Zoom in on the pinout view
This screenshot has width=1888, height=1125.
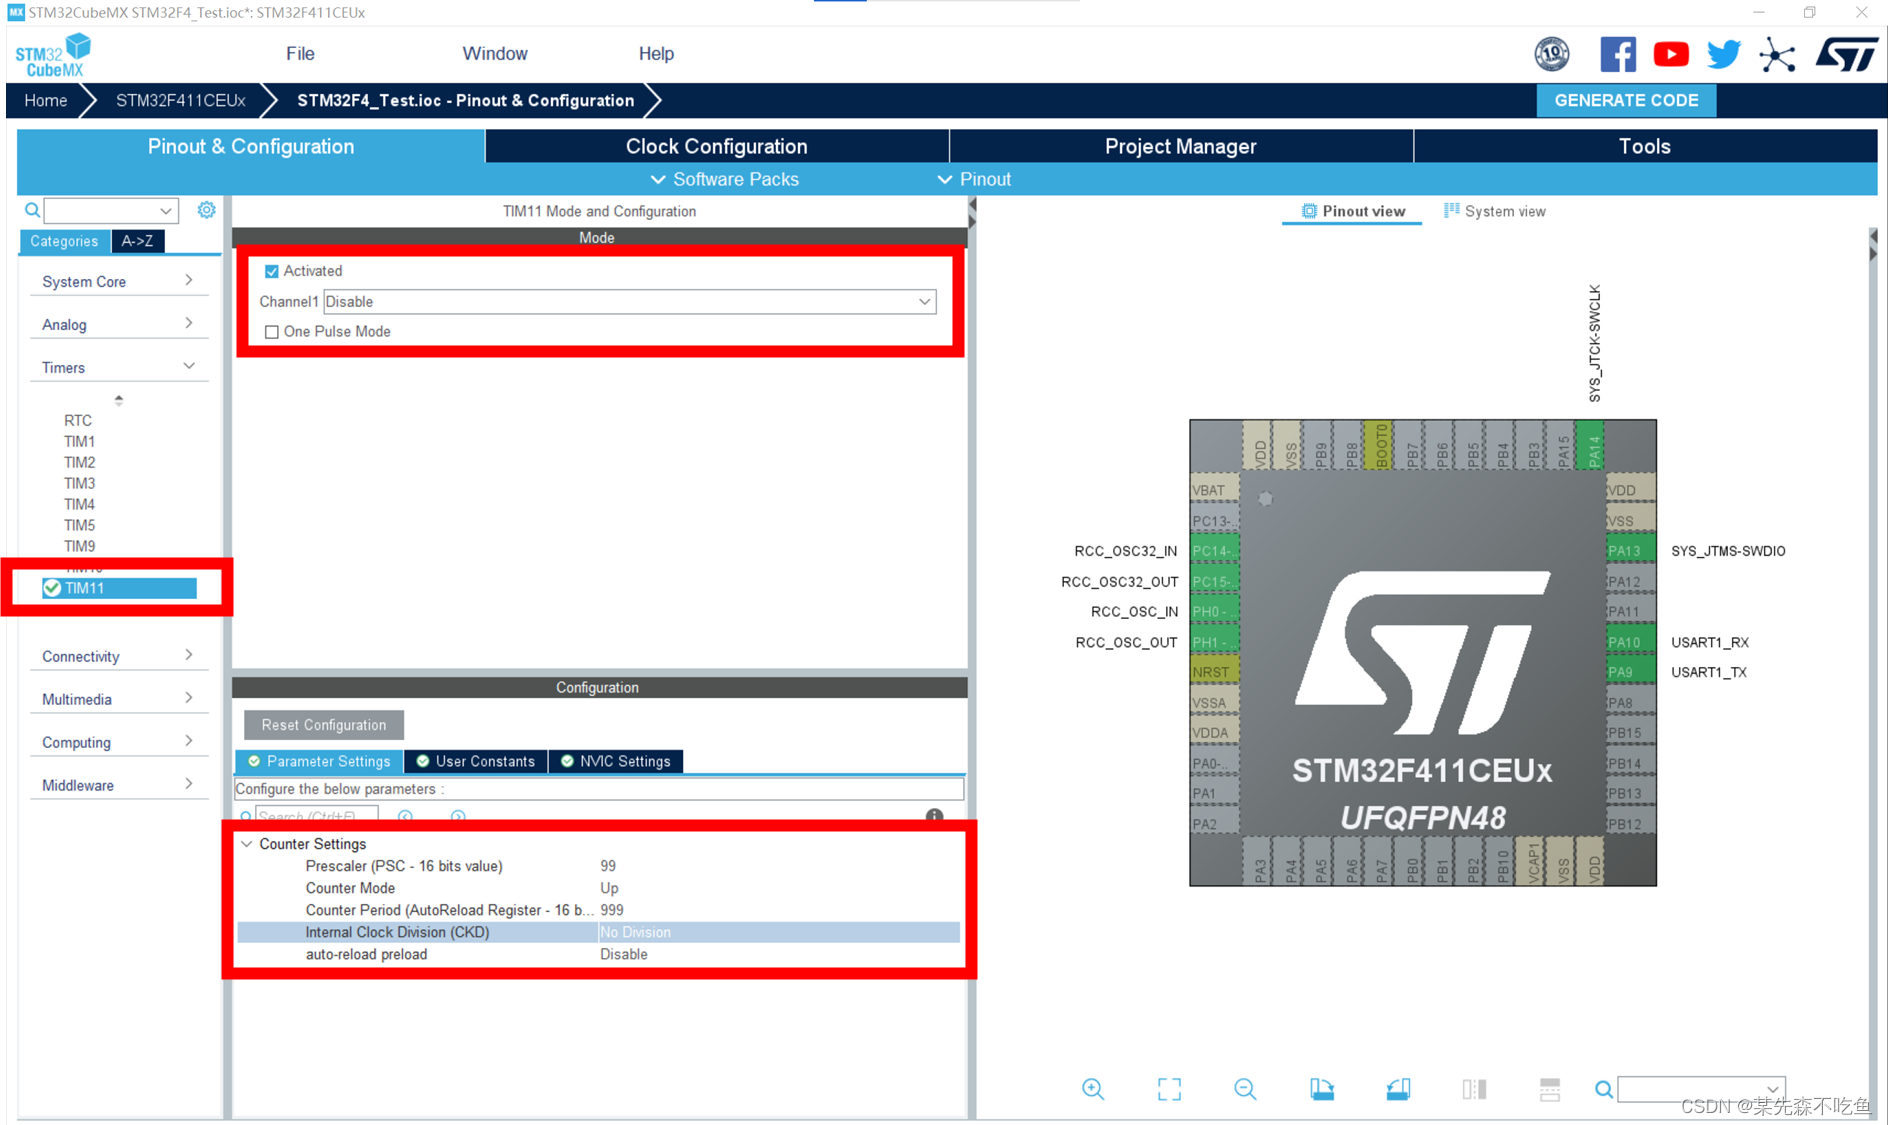click(1093, 1089)
